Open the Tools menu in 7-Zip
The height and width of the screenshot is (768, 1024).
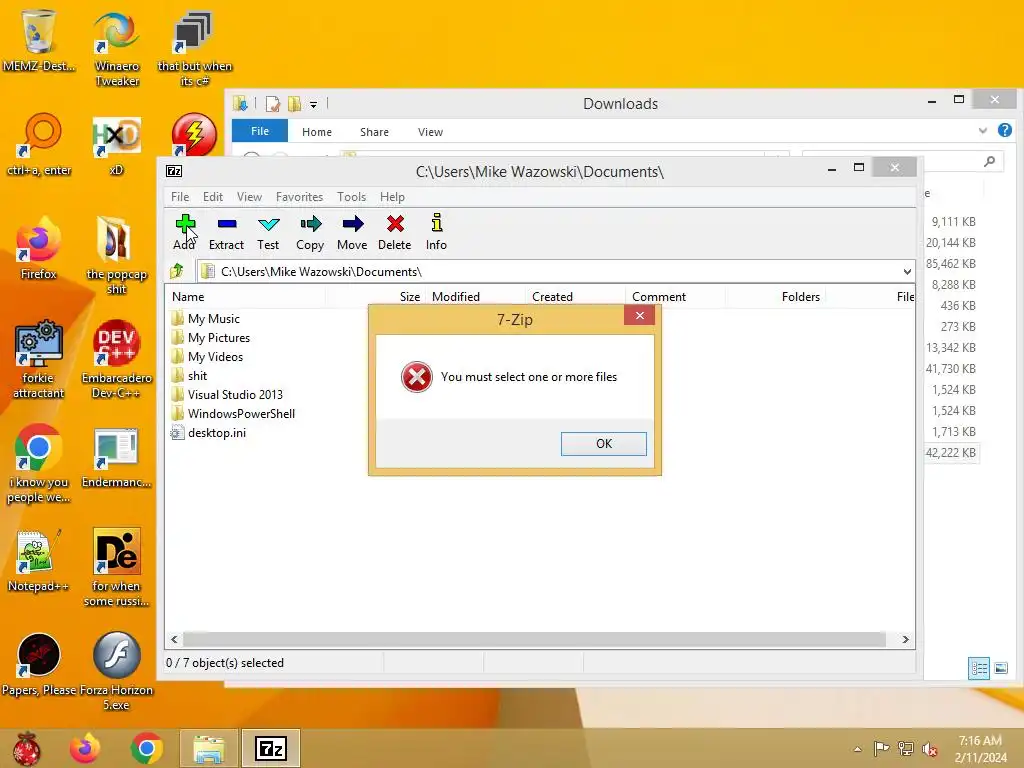point(351,197)
